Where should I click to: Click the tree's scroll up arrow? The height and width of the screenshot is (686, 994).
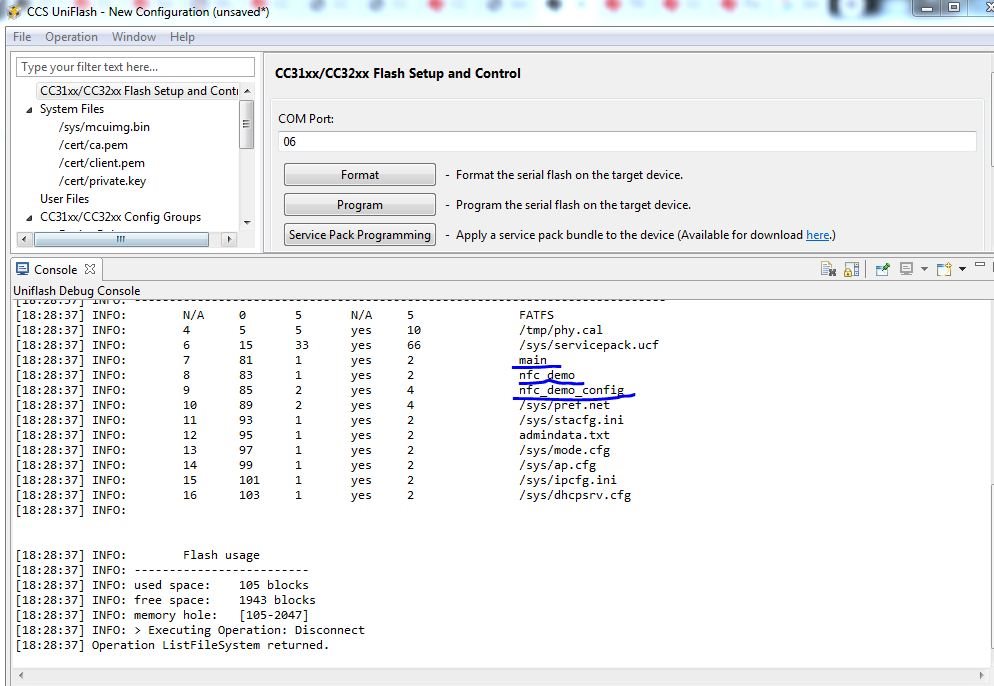[247, 91]
